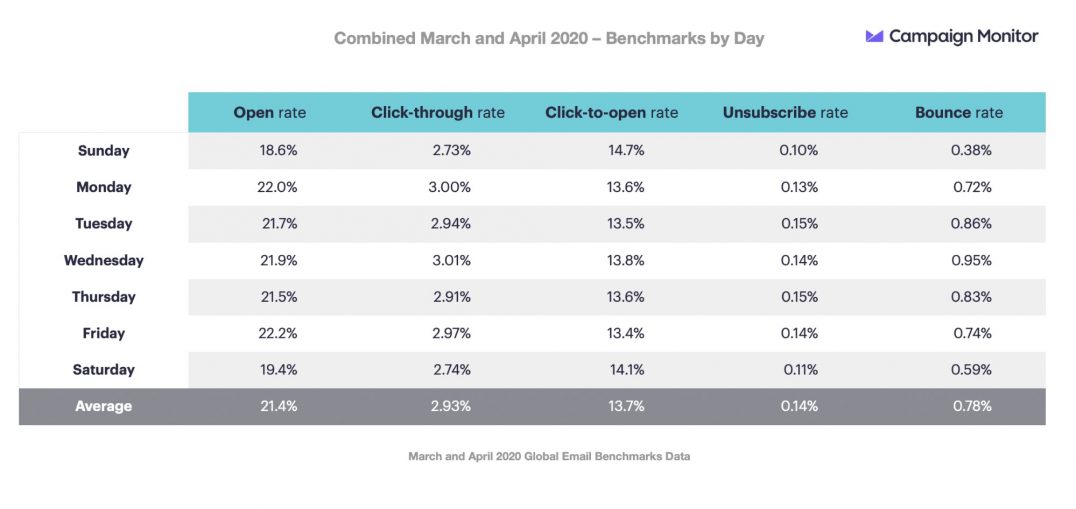This screenshot has width=1076, height=509.
Task: Select the Unsubscribe rate column header
Action: click(x=785, y=113)
